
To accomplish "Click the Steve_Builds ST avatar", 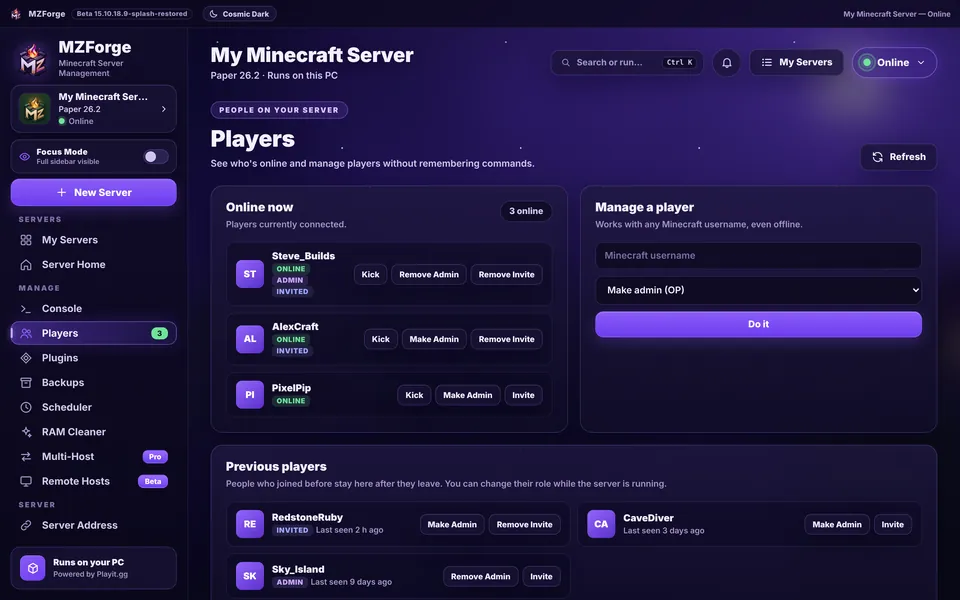I will click(x=250, y=274).
